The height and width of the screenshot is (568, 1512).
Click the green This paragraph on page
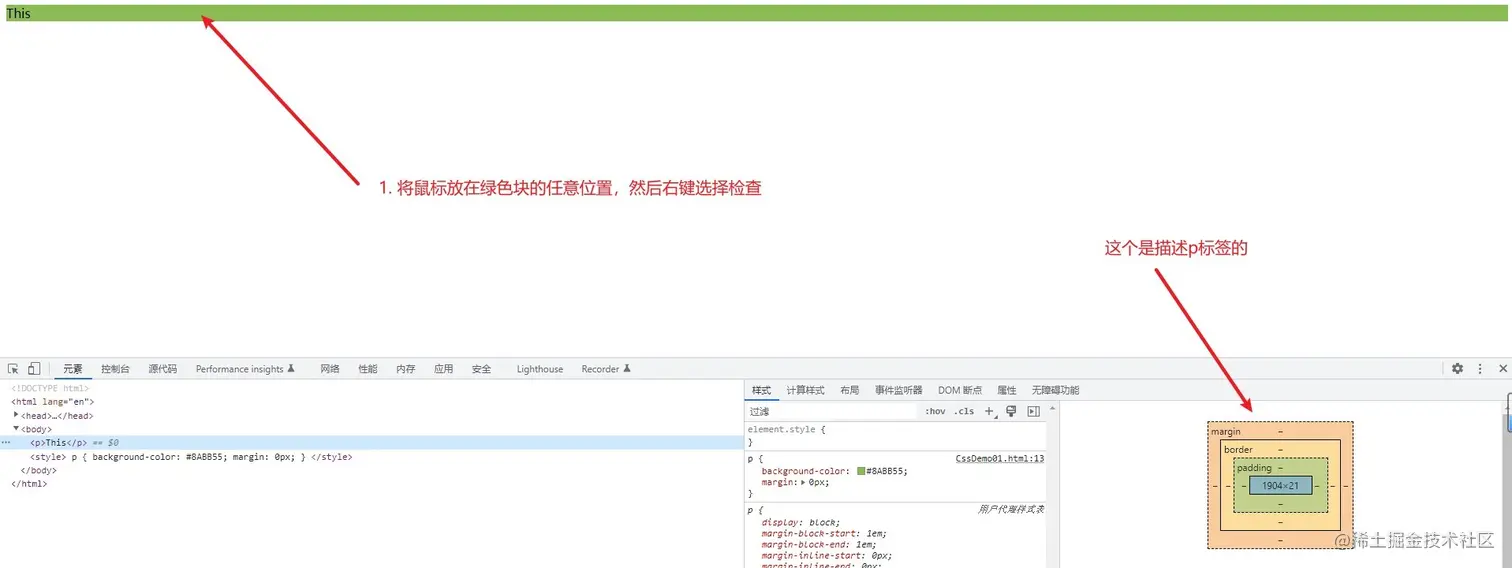pos(755,13)
